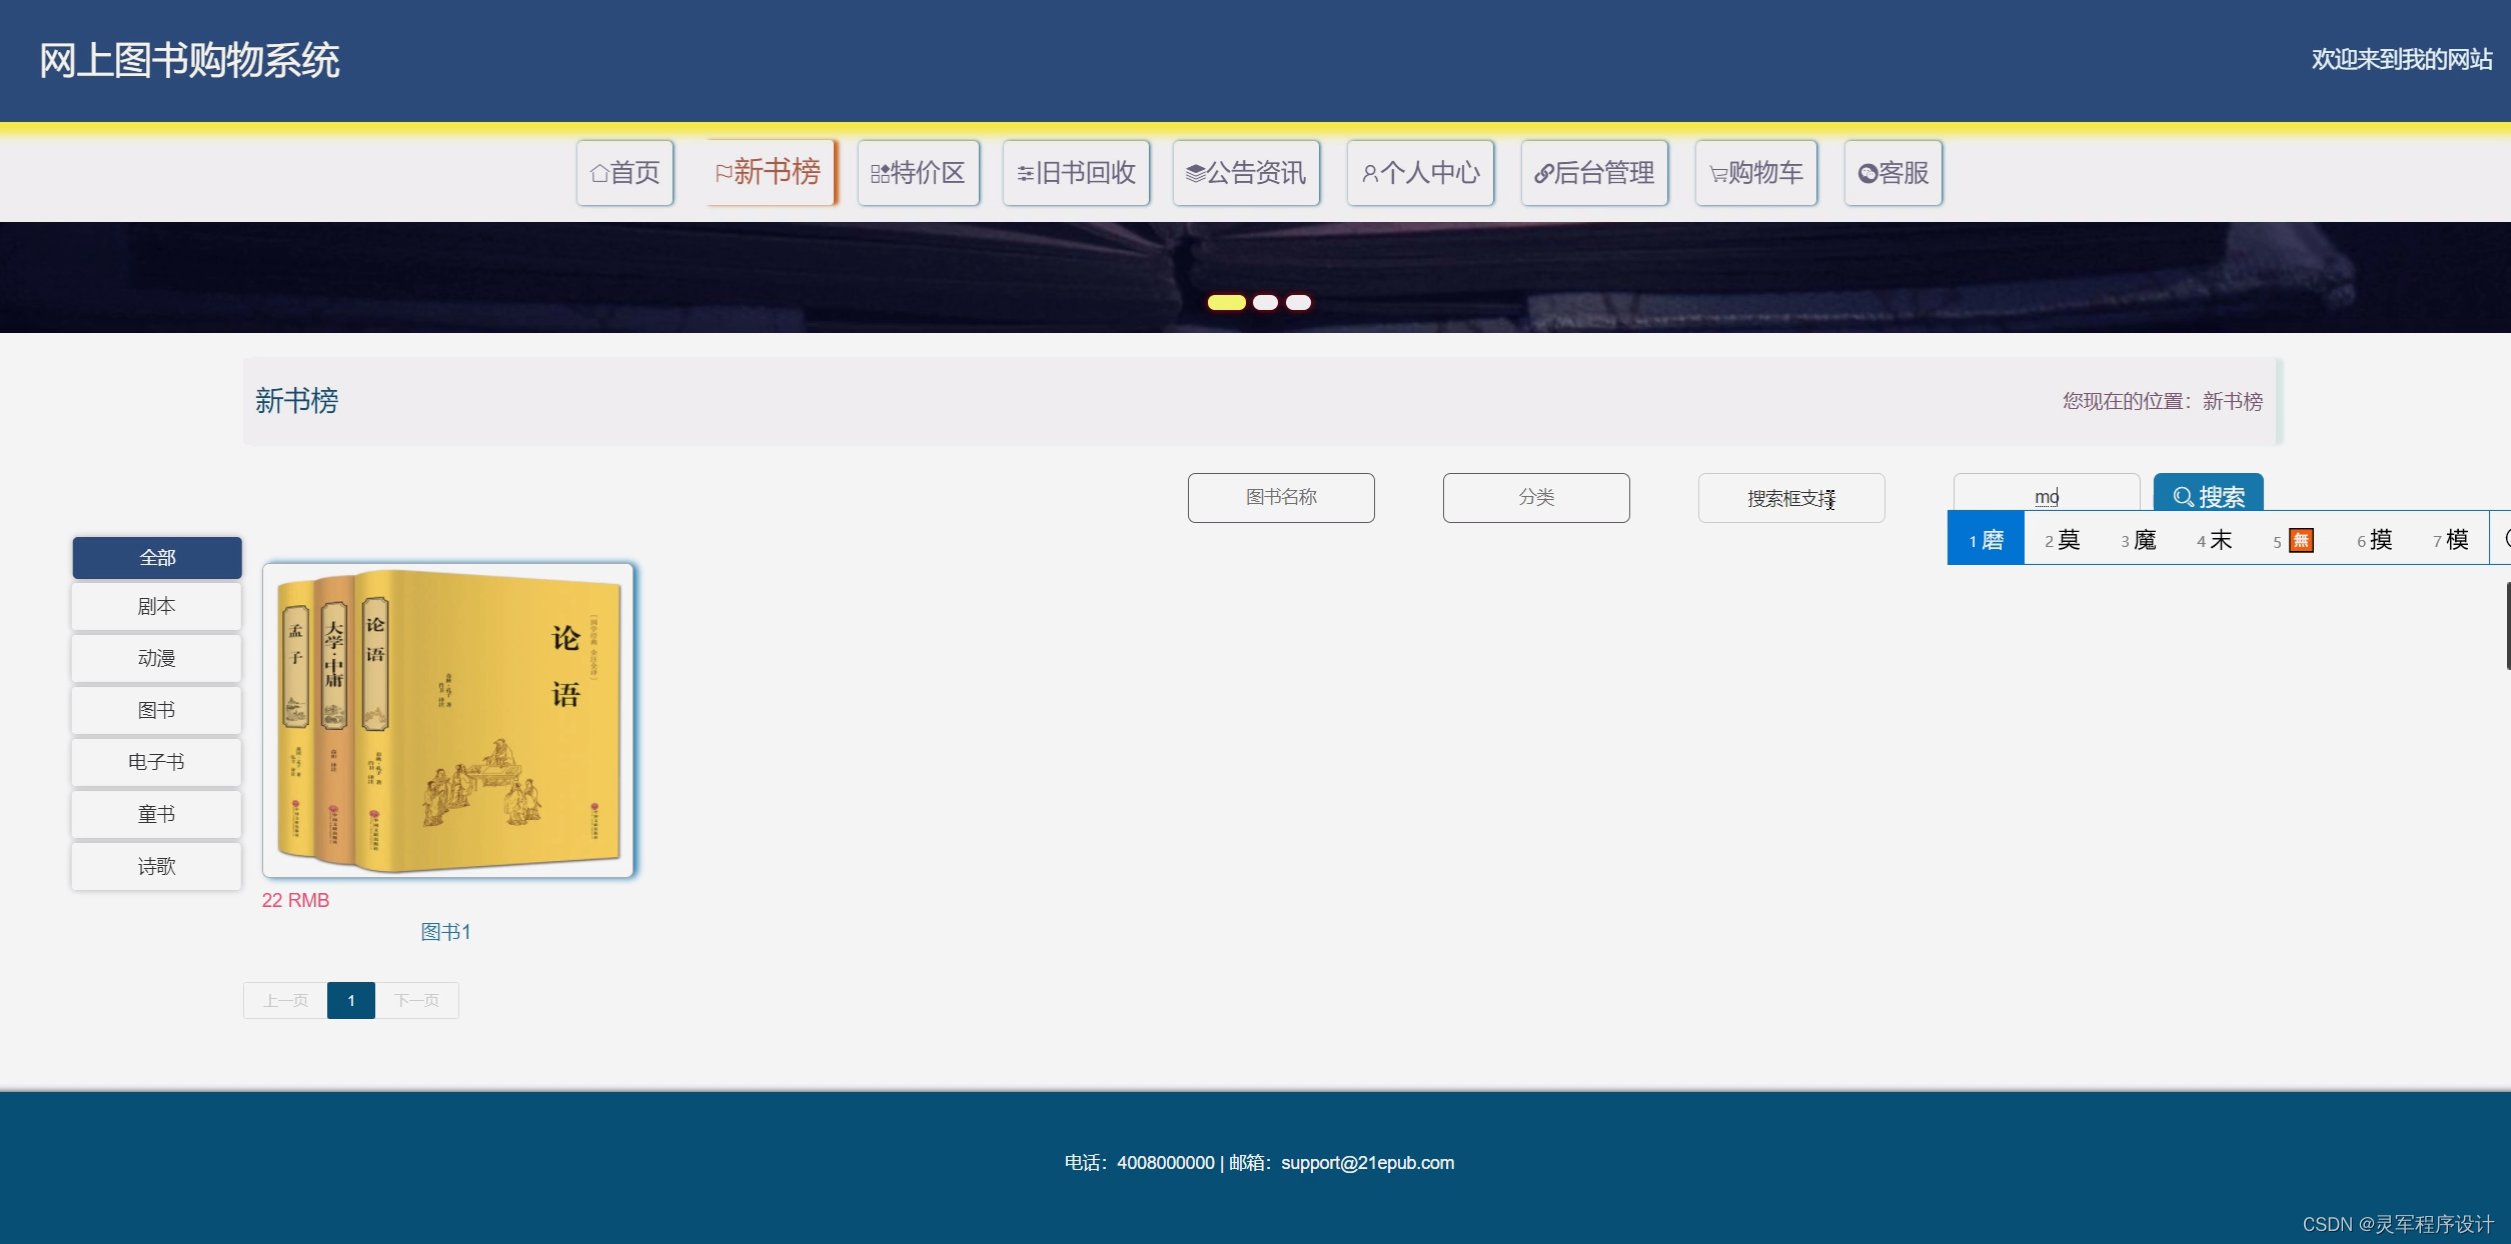
Task: Choose IME candidate 6 摸
Action: click(x=2375, y=540)
